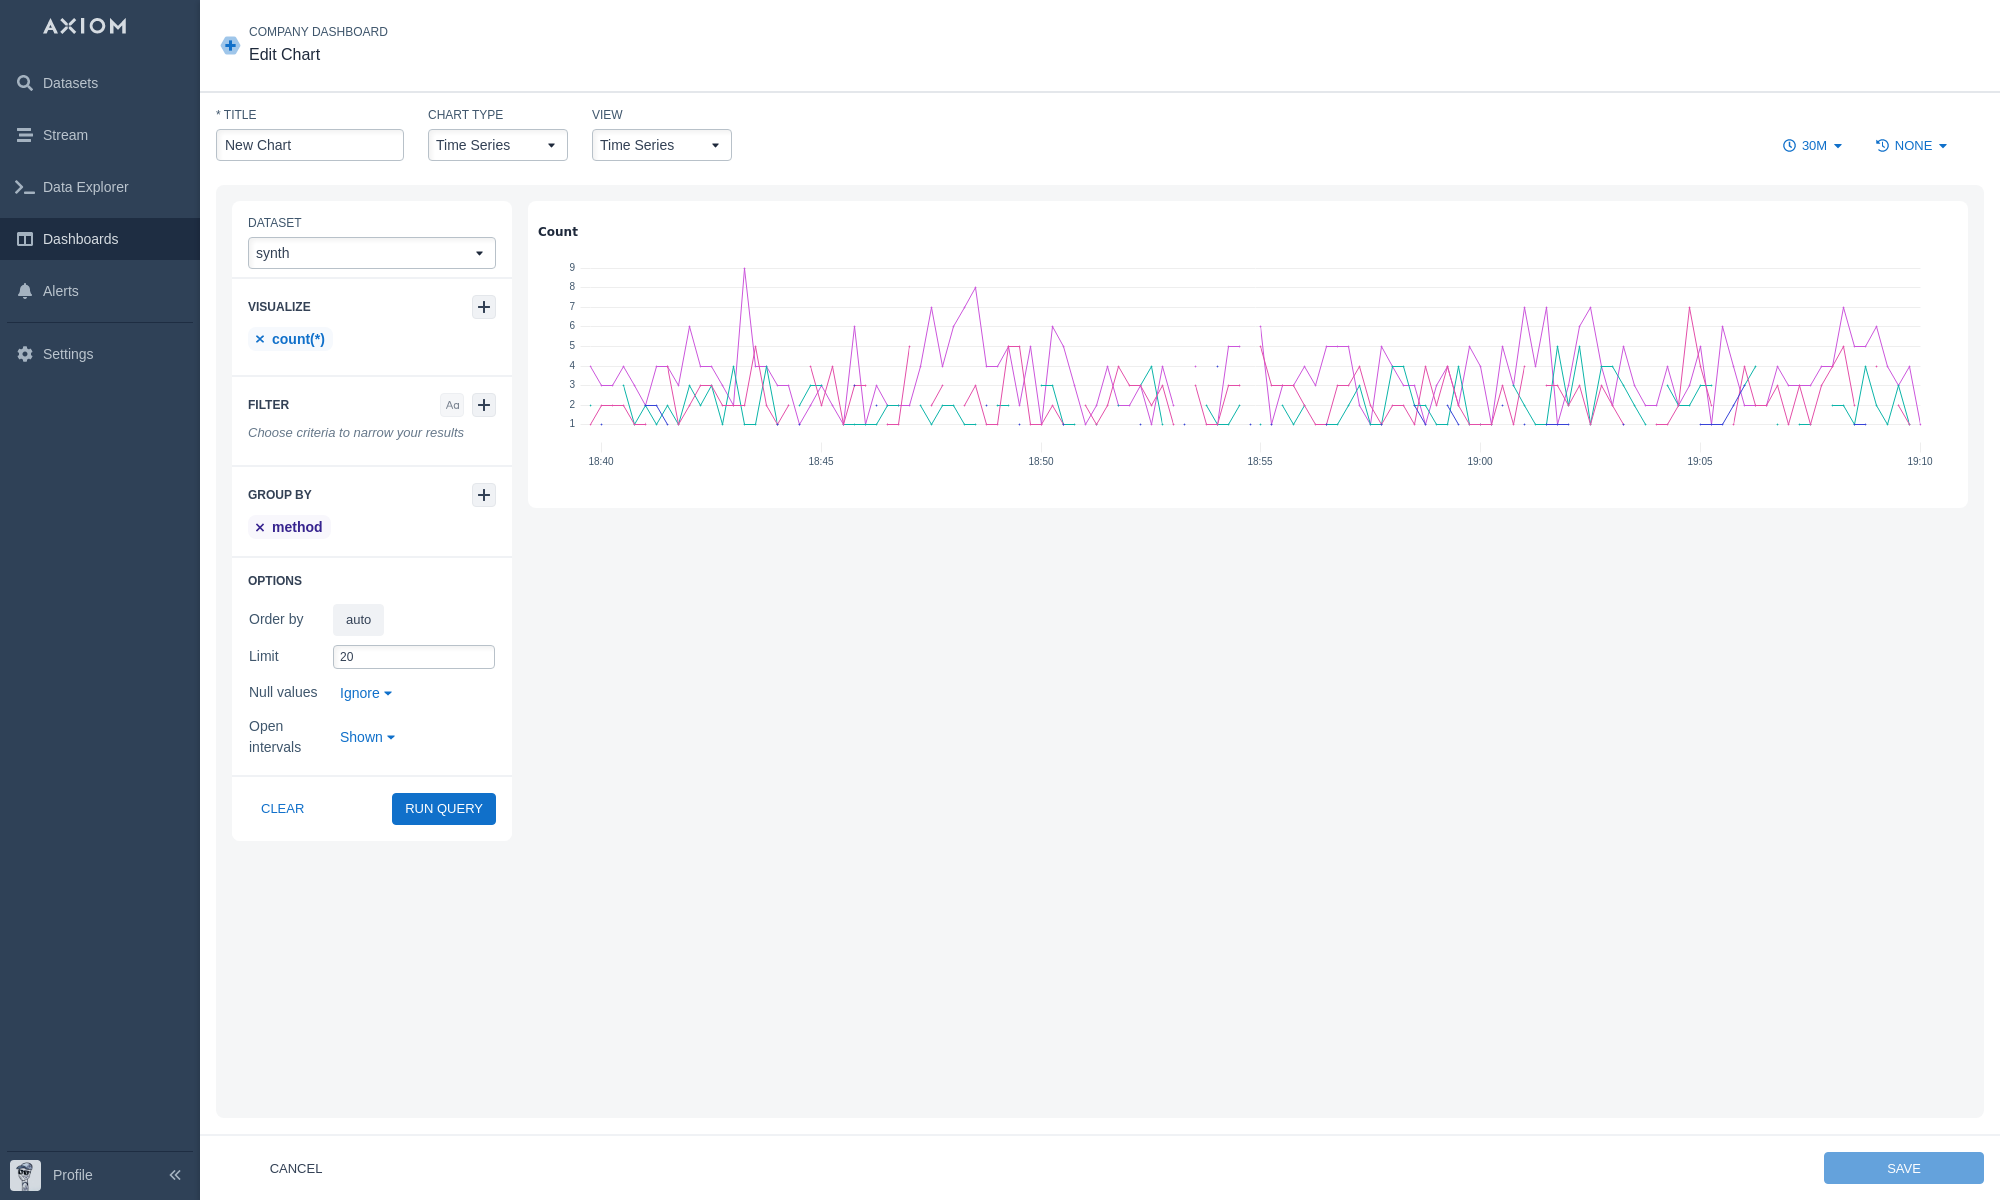
Task: Open Null values Ignore selector
Action: coord(365,693)
